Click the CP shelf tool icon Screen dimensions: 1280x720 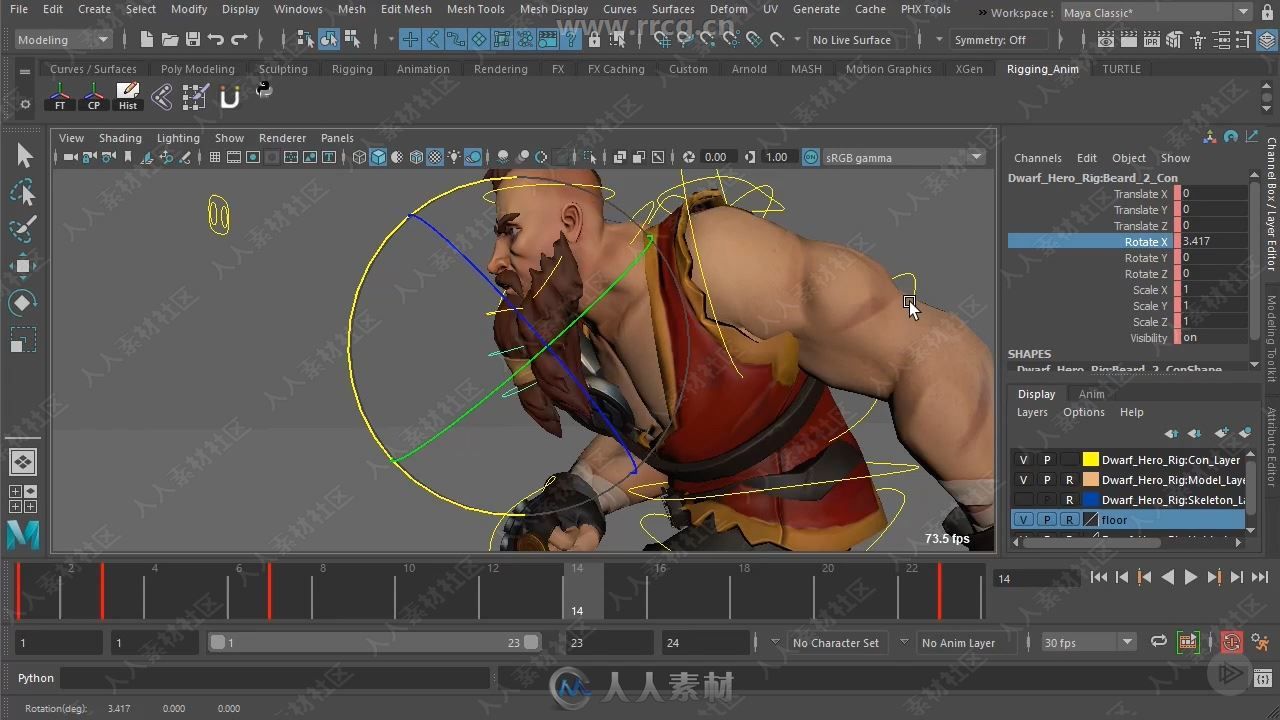point(94,97)
